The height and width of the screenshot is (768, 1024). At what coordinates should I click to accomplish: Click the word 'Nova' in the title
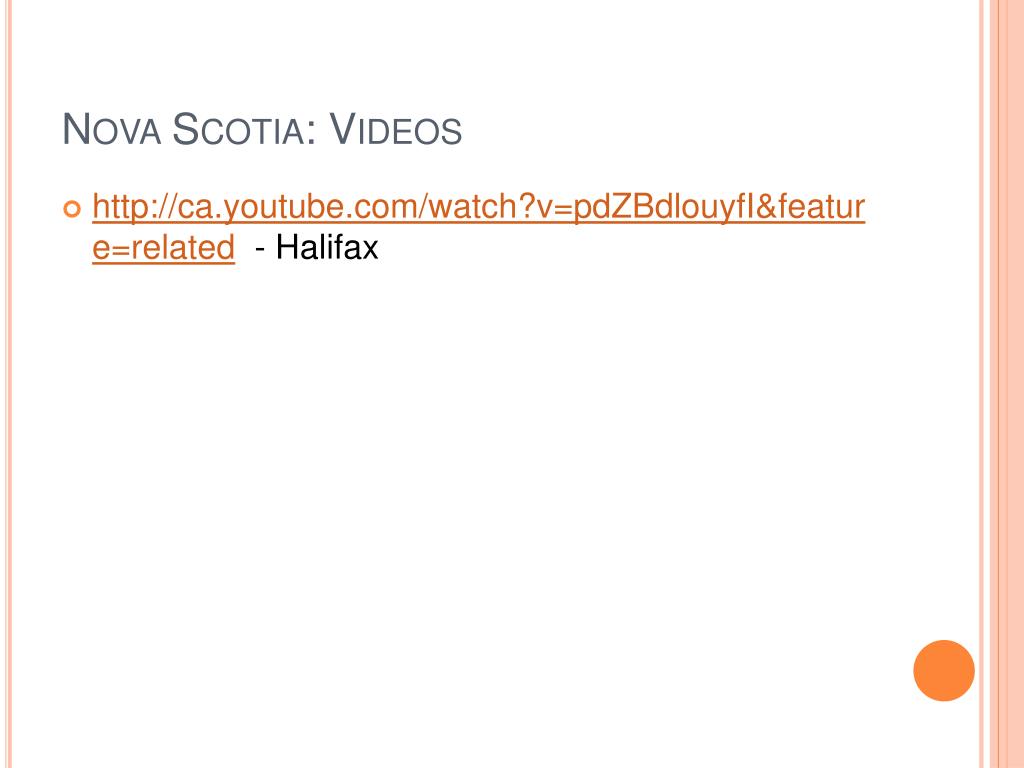click(111, 129)
